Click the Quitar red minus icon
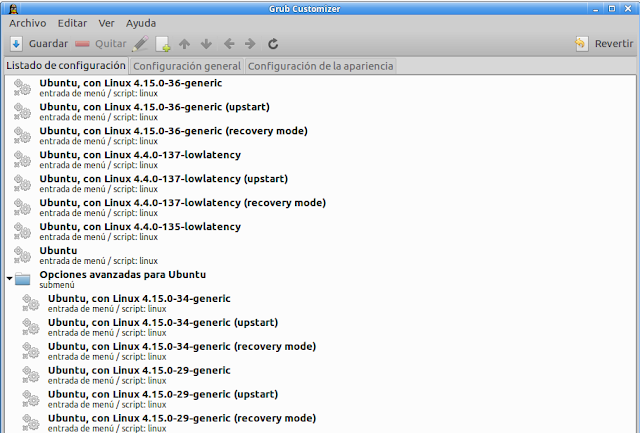The height and width of the screenshot is (433, 640). (x=82, y=44)
